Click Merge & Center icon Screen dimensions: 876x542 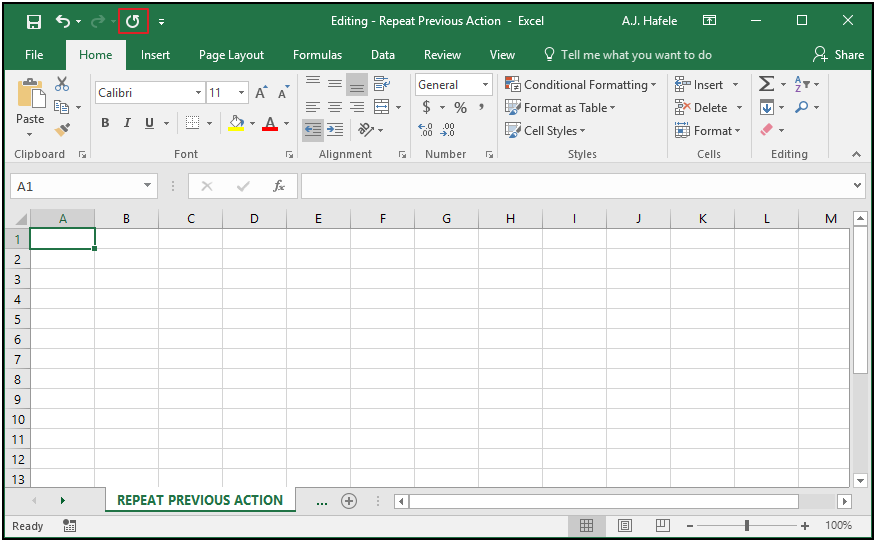coord(382,107)
